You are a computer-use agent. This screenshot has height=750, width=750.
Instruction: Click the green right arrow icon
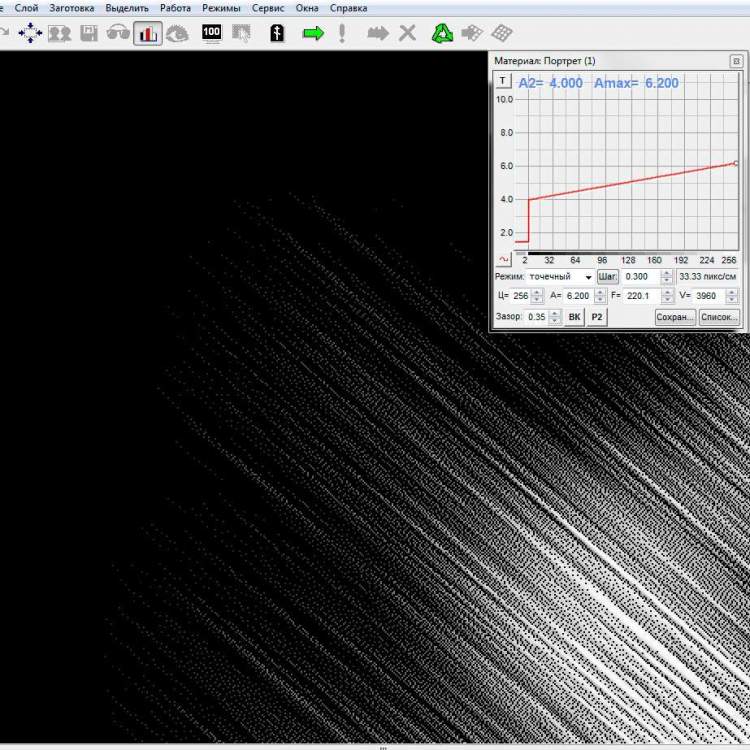click(313, 33)
